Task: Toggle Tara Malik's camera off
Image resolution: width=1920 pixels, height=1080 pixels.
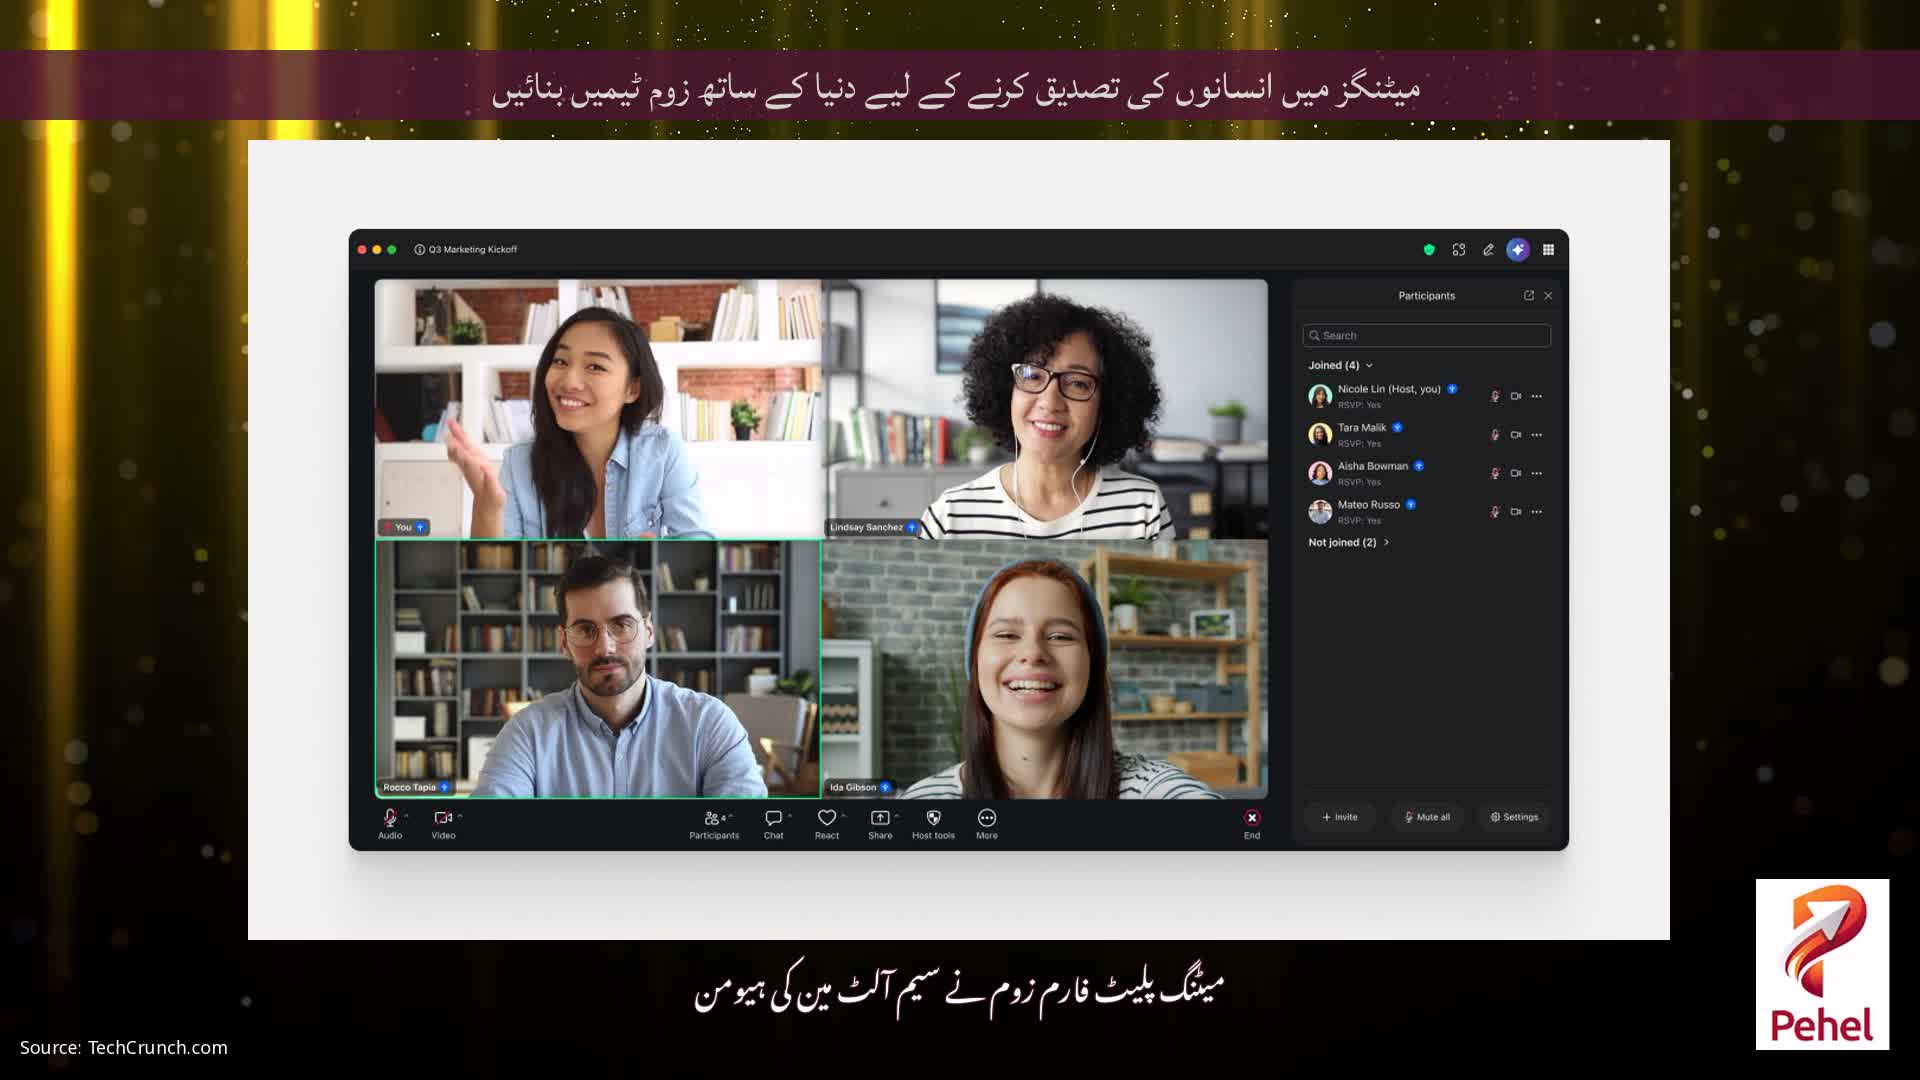Action: click(x=1516, y=434)
